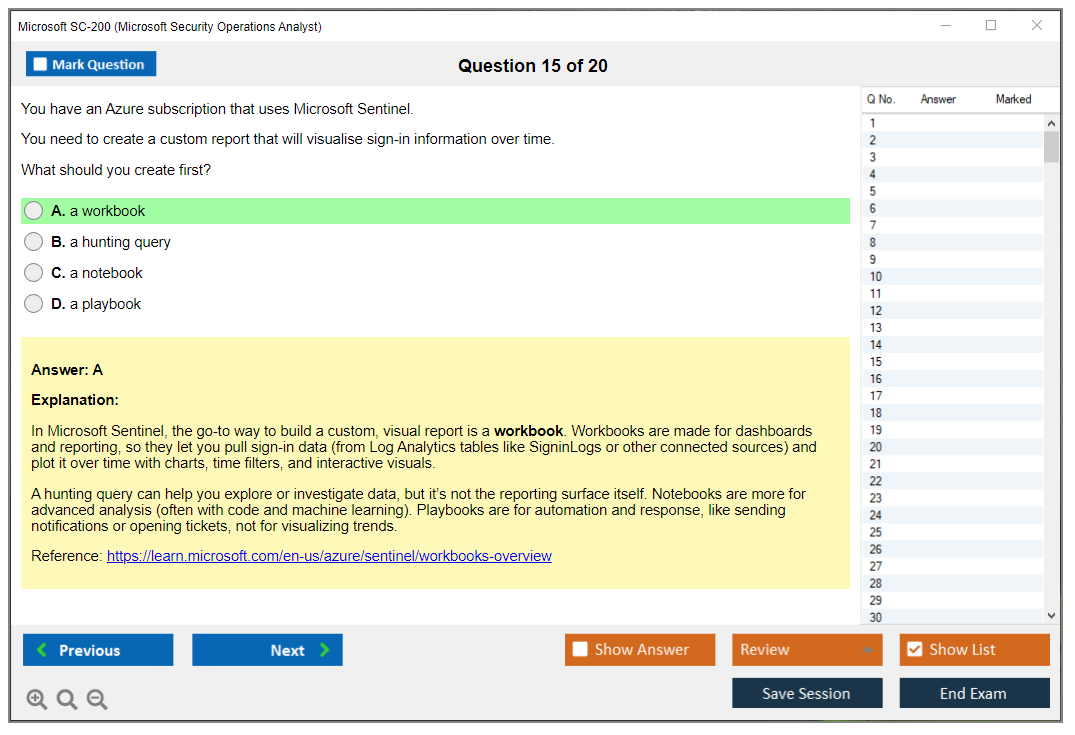
Task: Select the middle magnifier reset-zoom icon
Action: pos(66,699)
